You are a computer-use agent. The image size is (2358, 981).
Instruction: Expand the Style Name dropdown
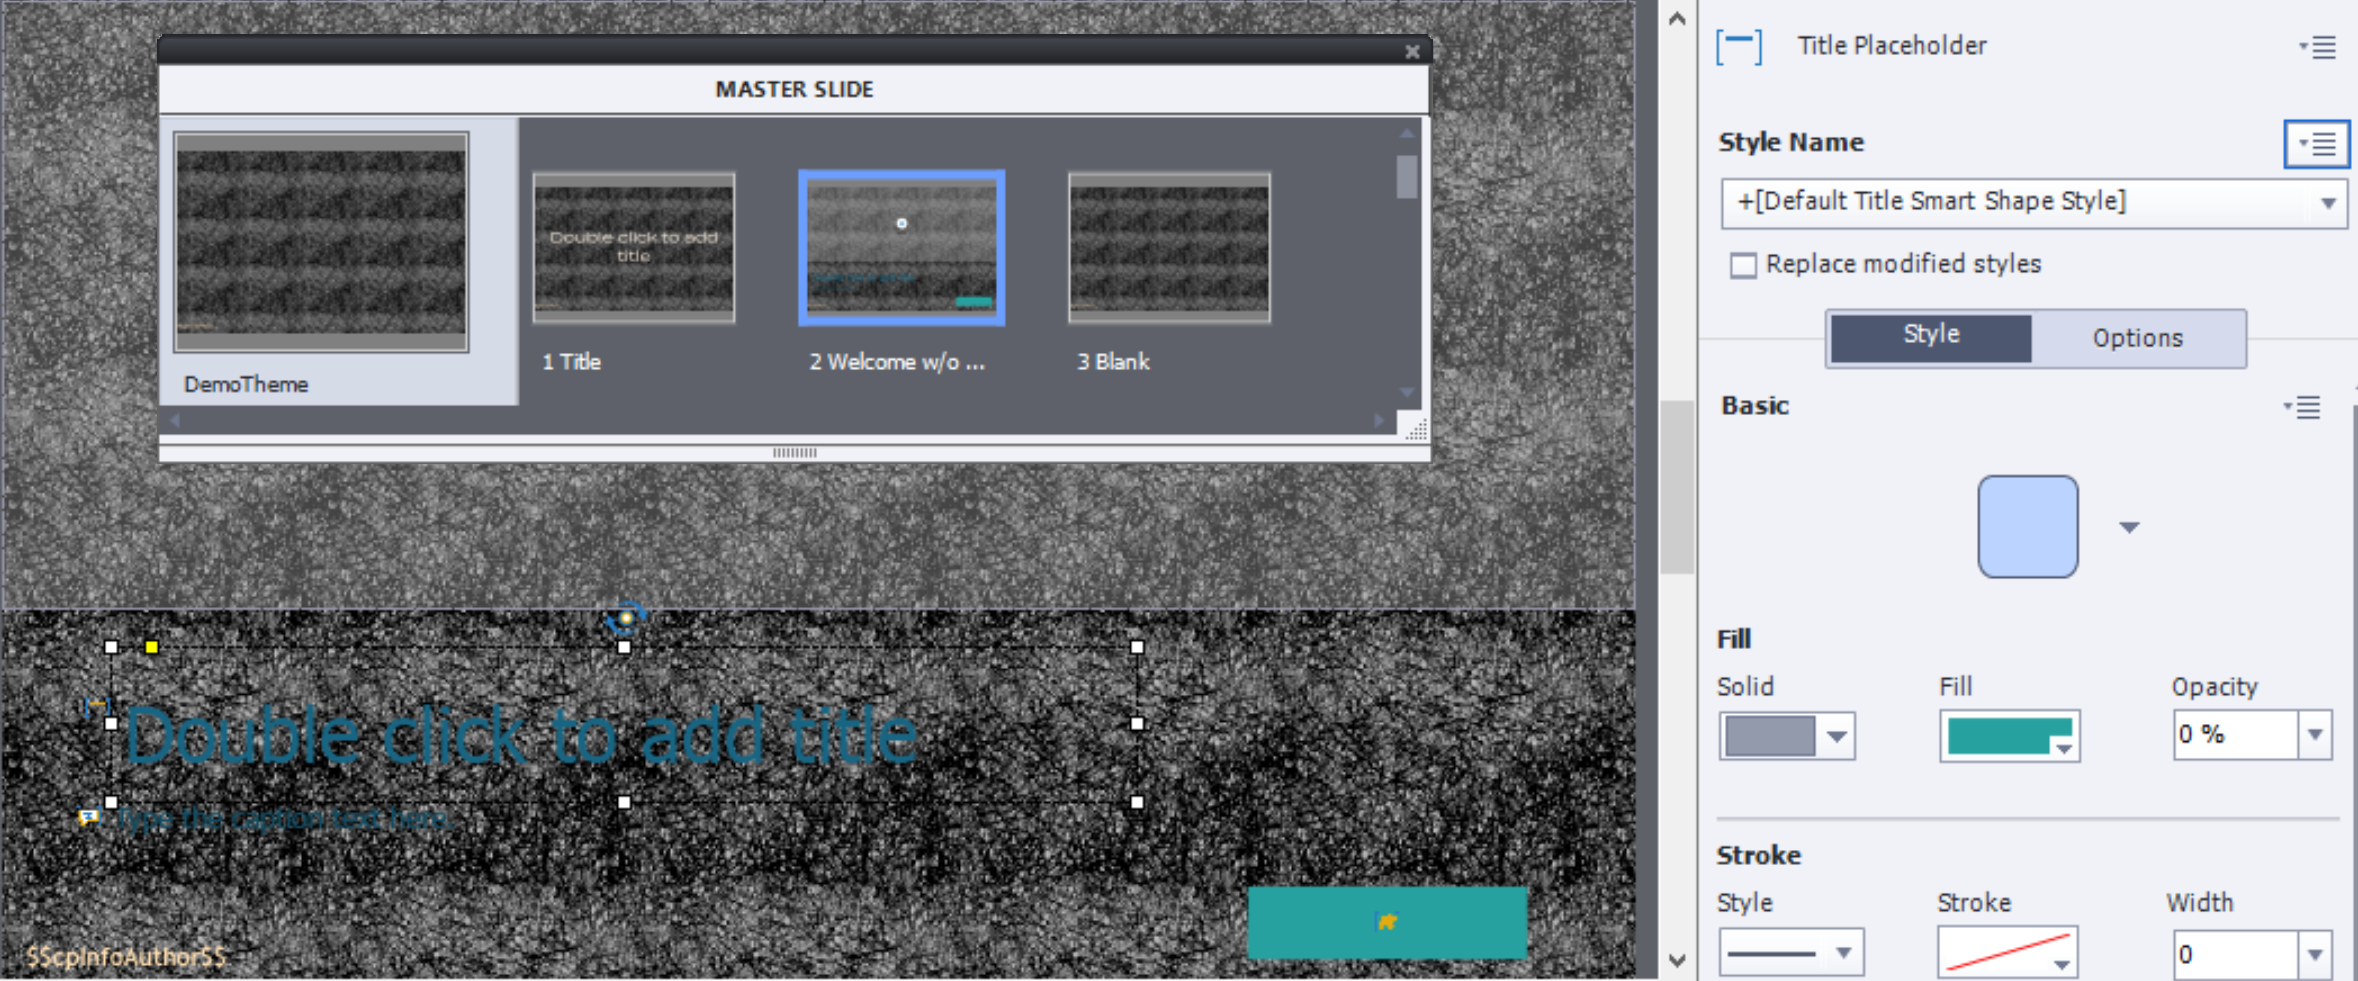[2328, 203]
